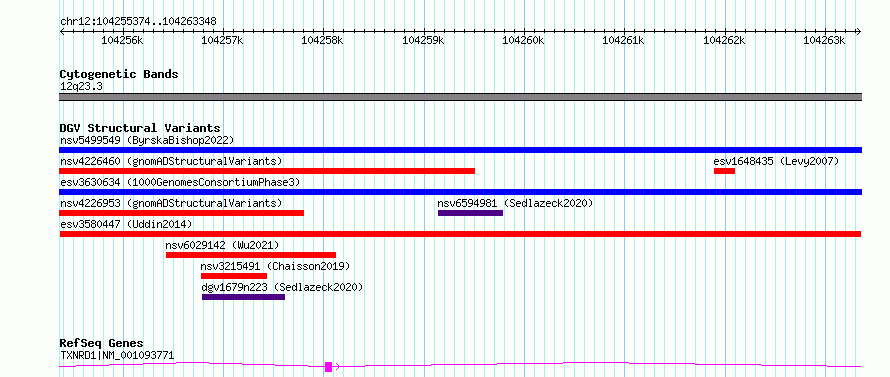The image size is (890, 377).
Task: Click the nsv5499549 blue variant bar
Action: pyautogui.click(x=460, y=150)
